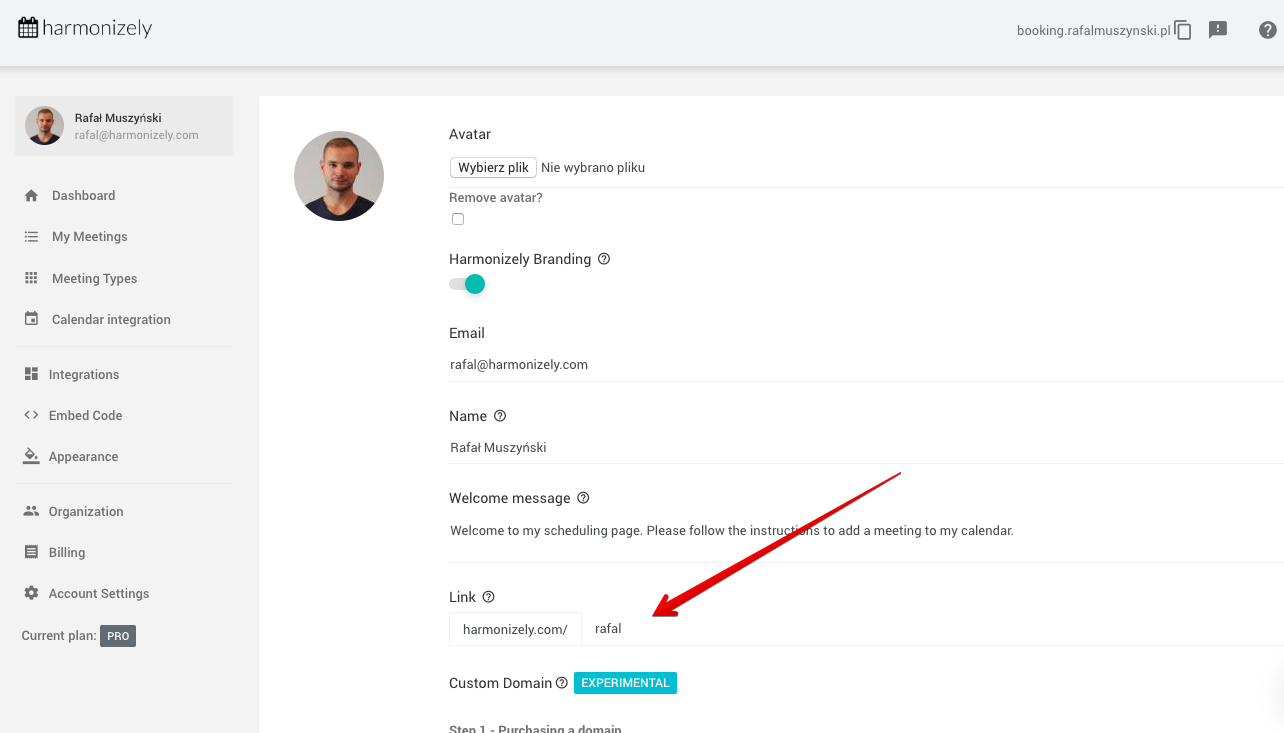This screenshot has width=1284, height=733.
Task: Click help icon next to Name label
Action: (500, 416)
